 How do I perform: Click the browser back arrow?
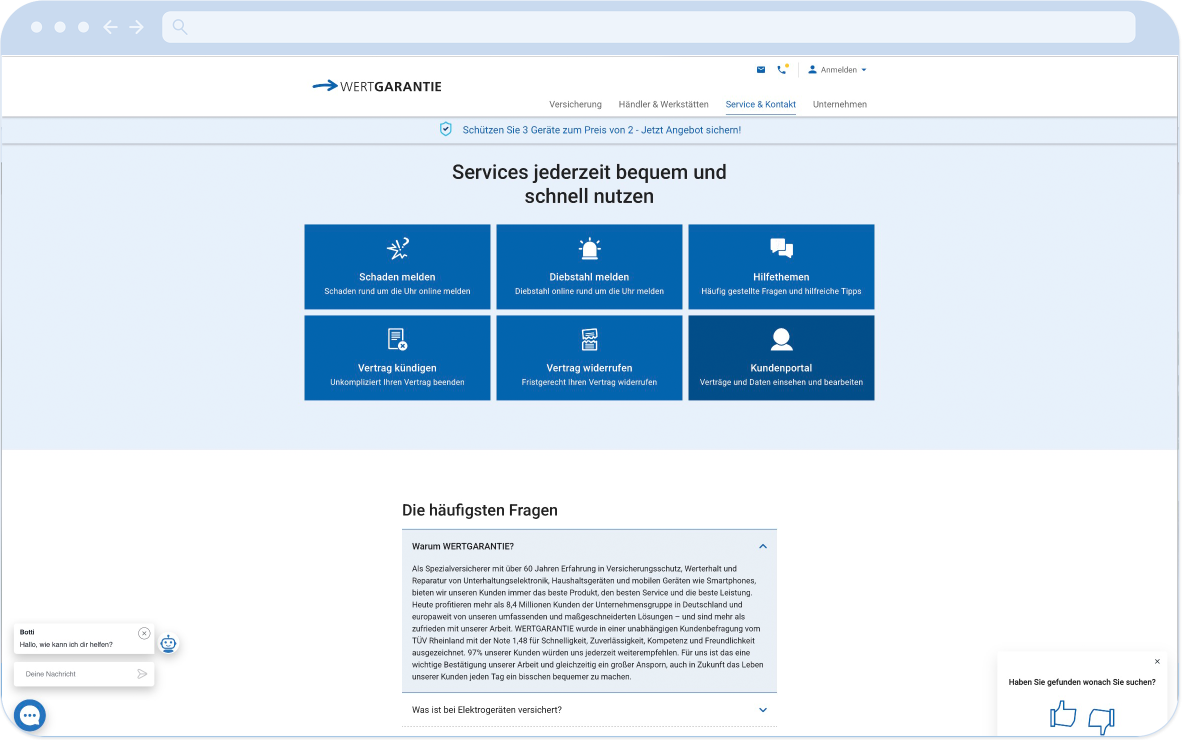pos(110,27)
